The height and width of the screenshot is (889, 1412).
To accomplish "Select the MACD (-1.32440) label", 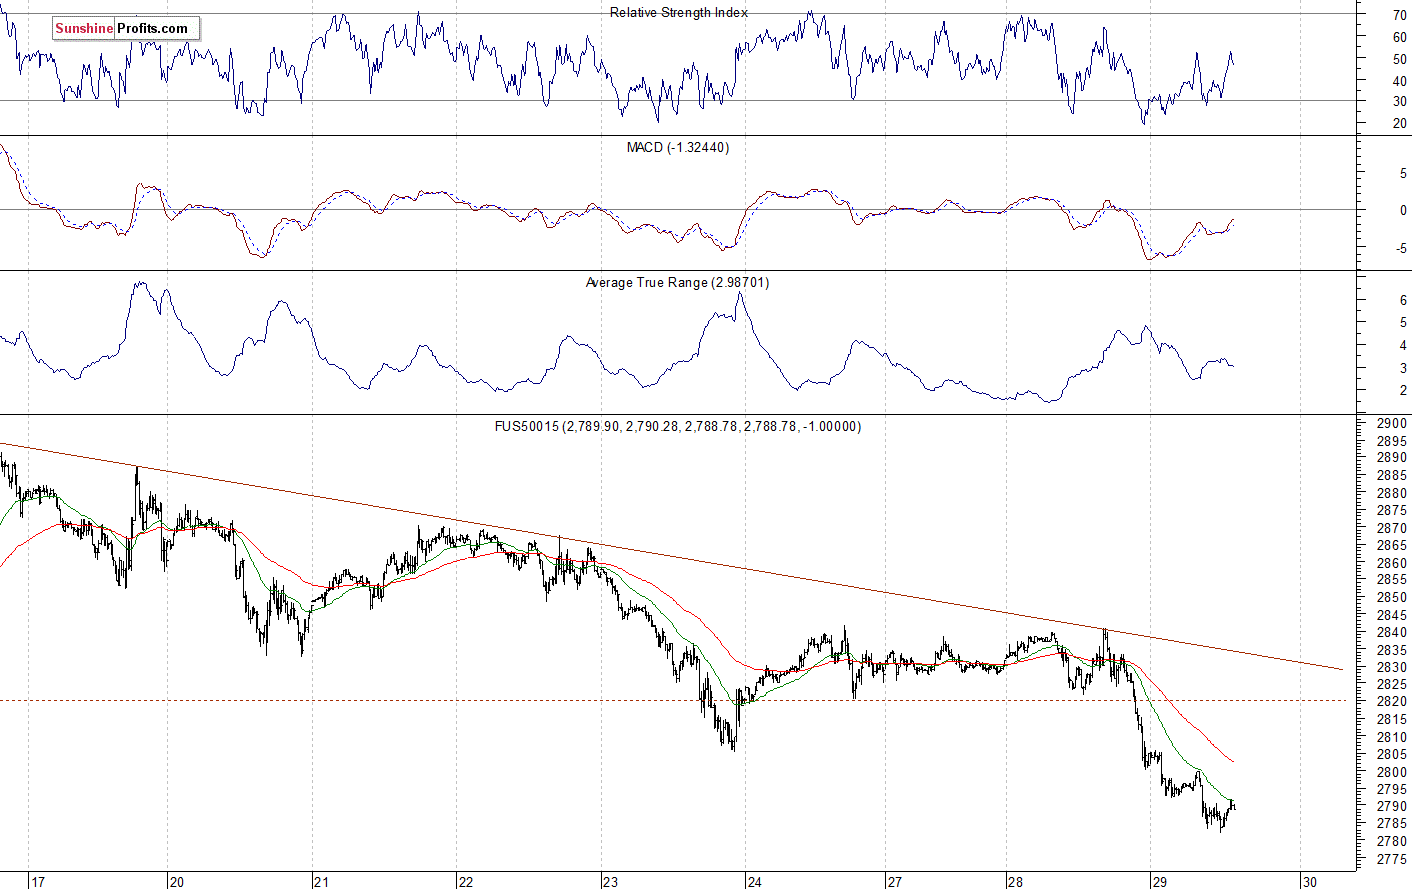I will tap(677, 147).
